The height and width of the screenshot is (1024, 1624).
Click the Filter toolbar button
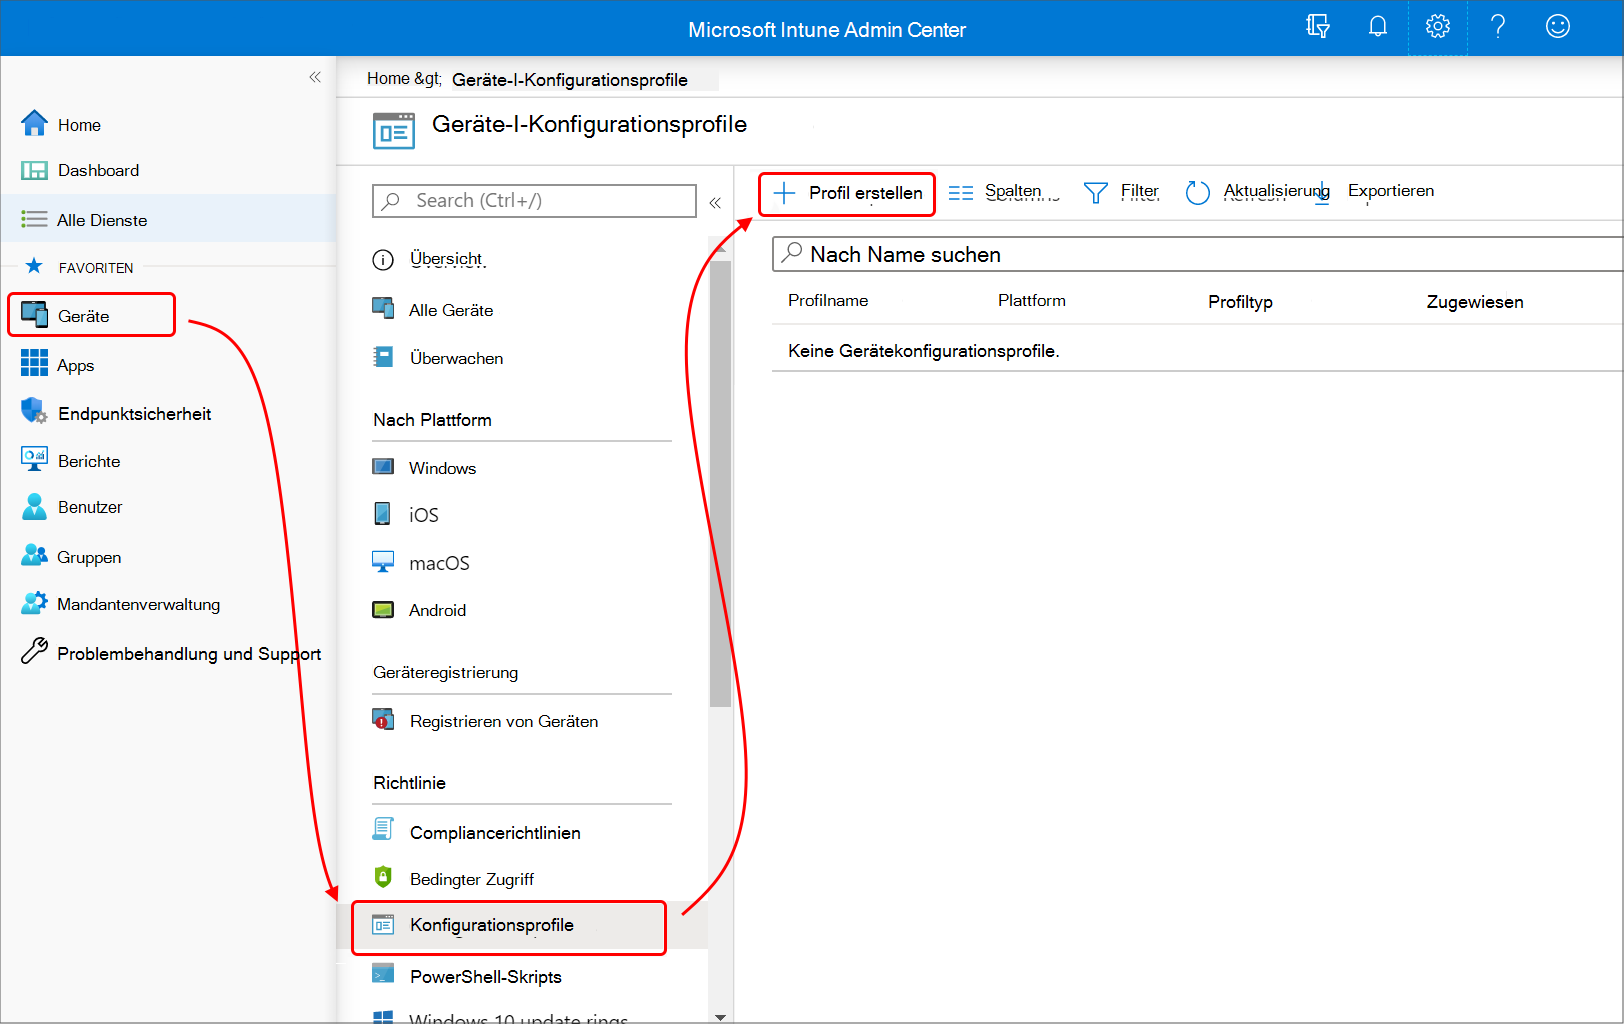click(1122, 192)
